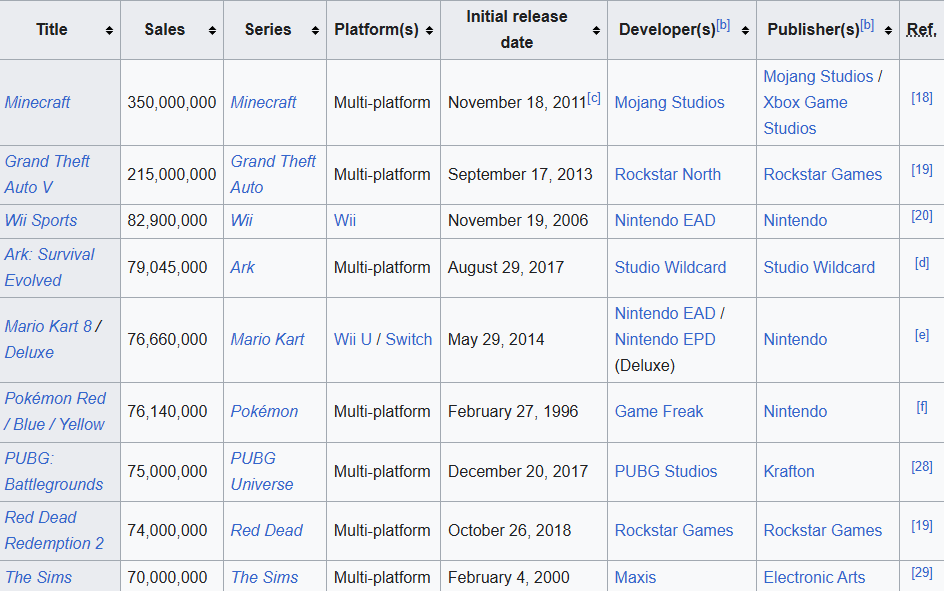Open Krafton publisher link
Image resolution: width=944 pixels, height=591 pixels.
[x=789, y=471]
